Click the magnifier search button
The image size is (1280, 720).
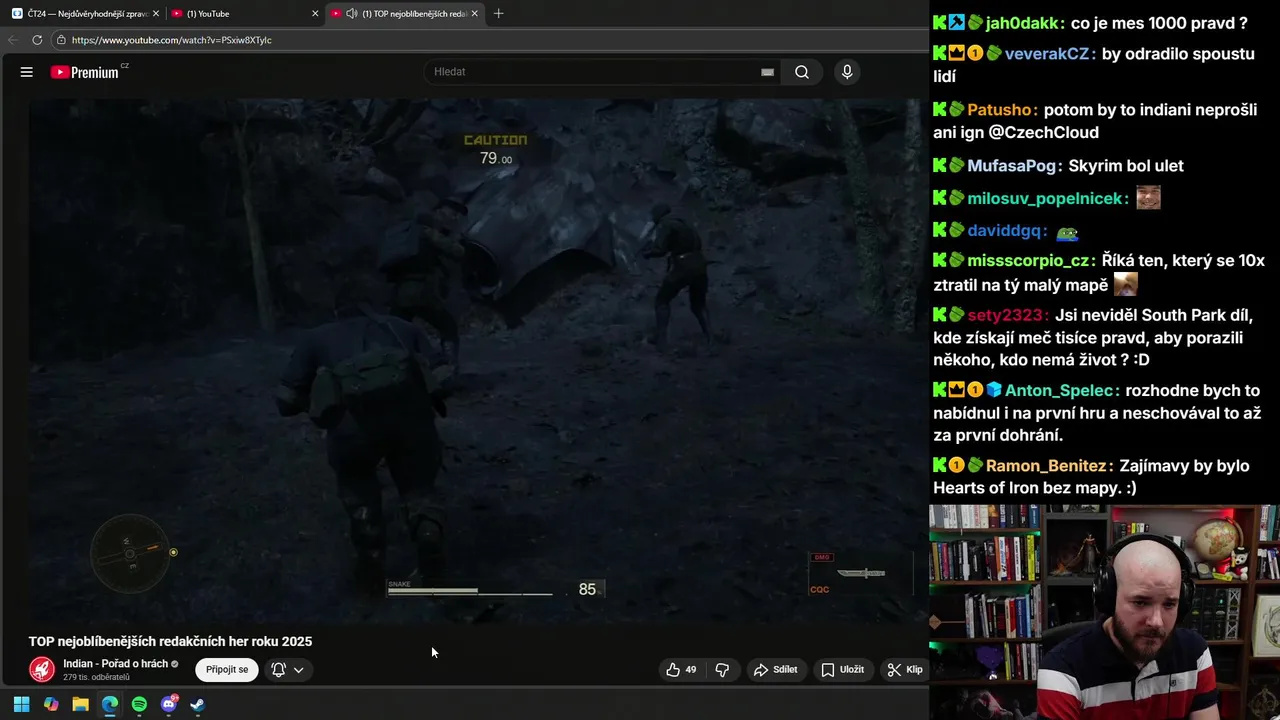pyautogui.click(x=802, y=72)
